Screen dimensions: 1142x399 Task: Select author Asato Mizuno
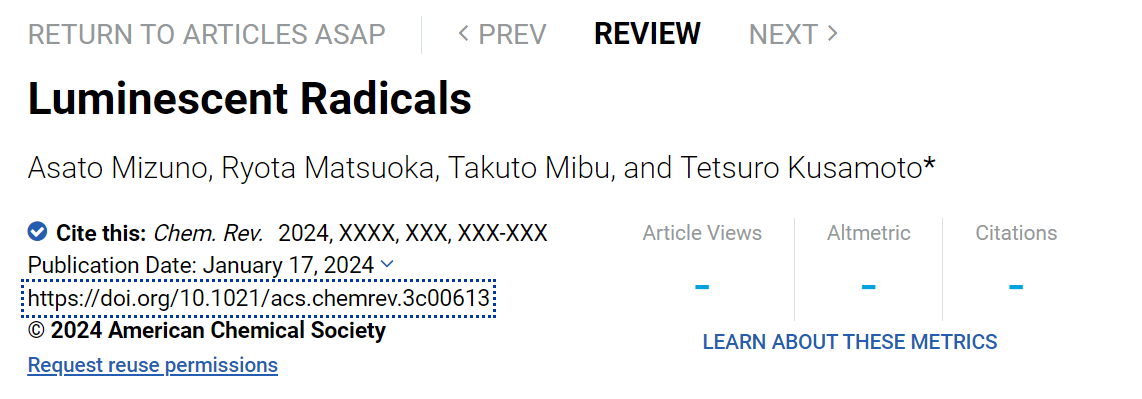117,168
